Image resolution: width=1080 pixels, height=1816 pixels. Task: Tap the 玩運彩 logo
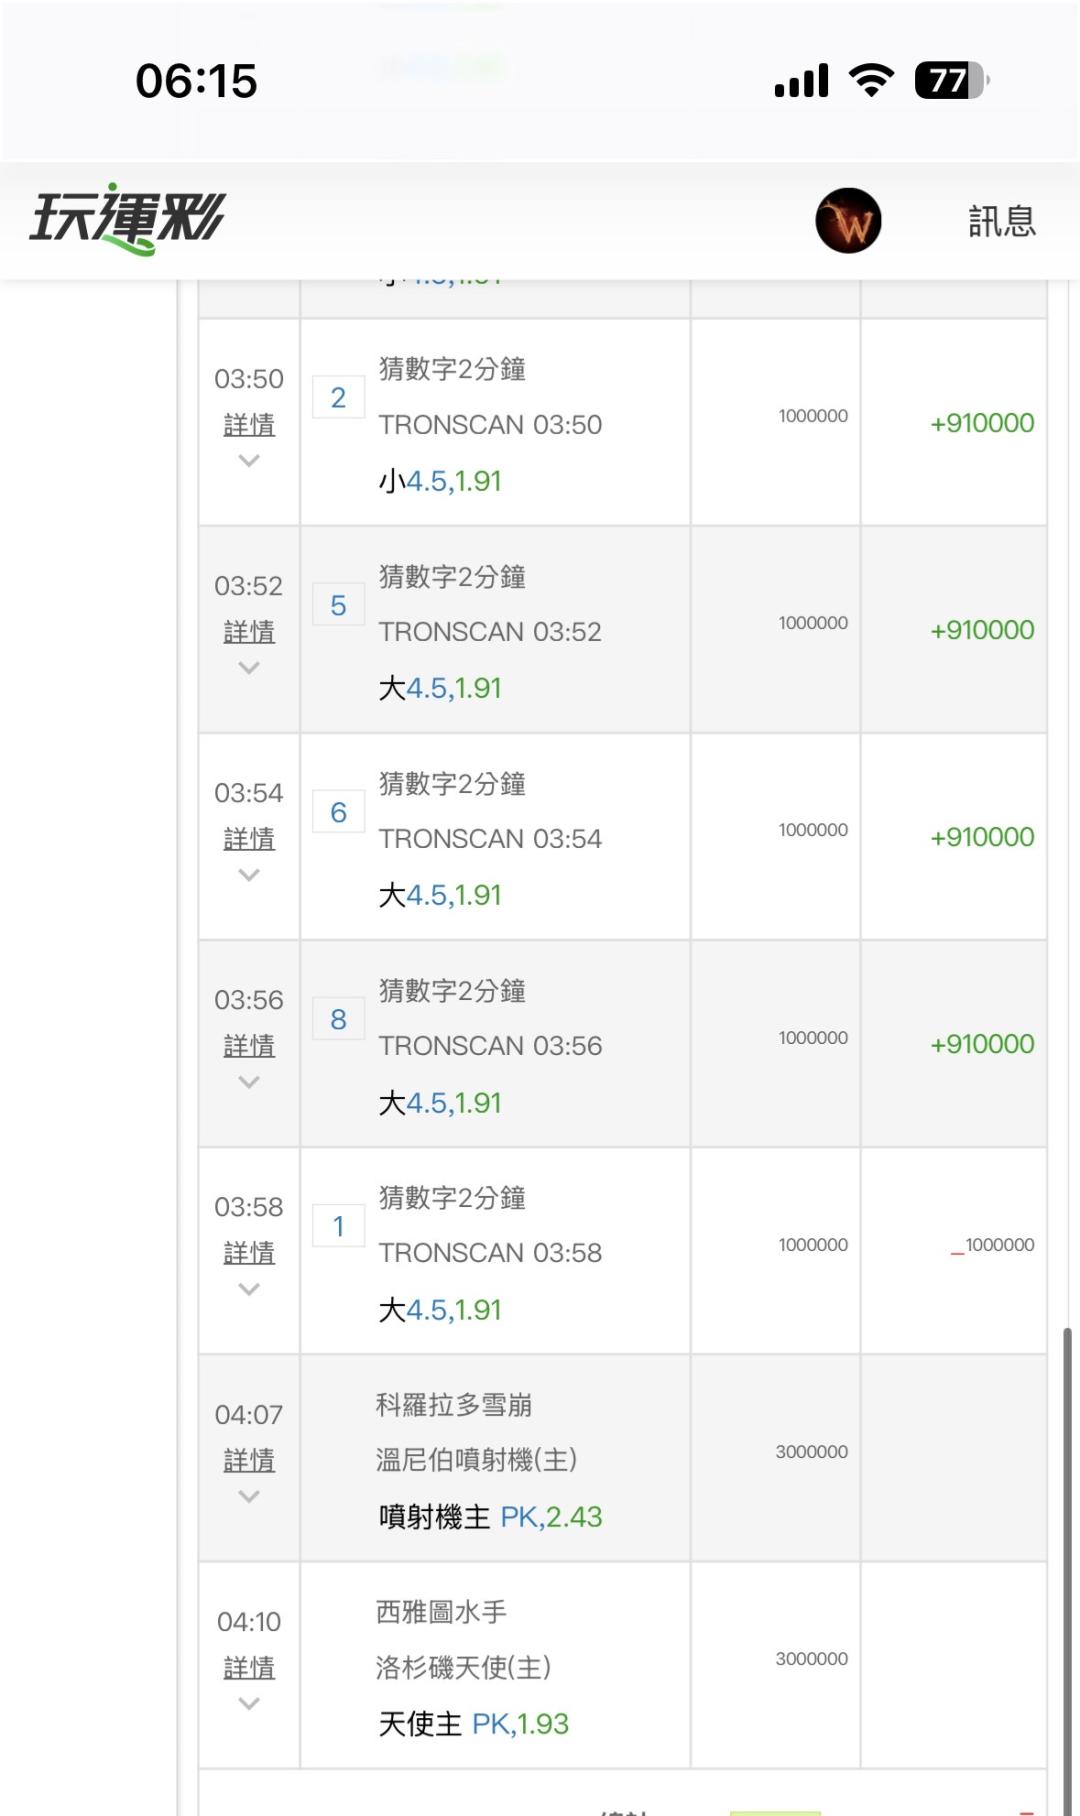coord(128,219)
